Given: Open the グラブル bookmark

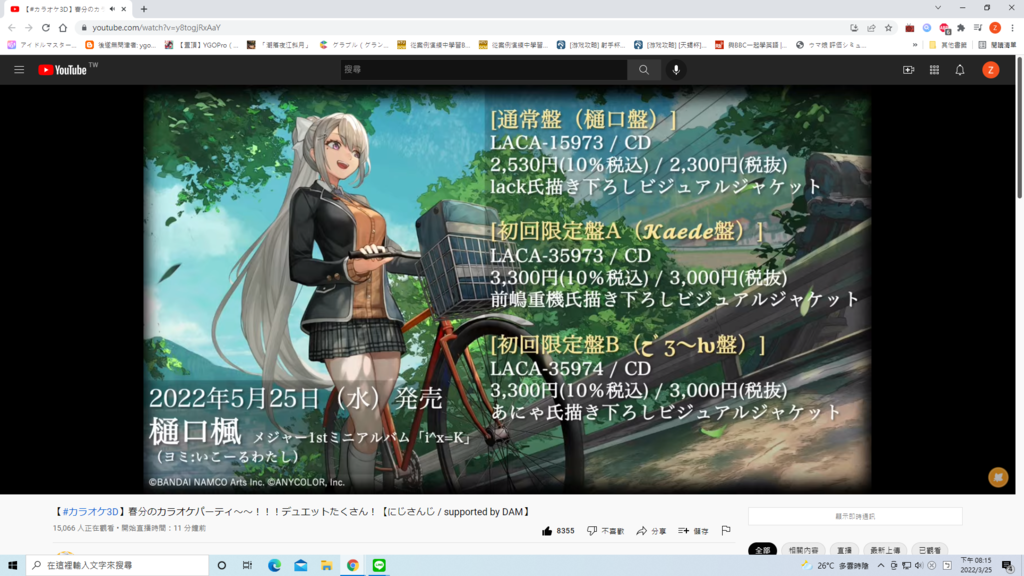Looking at the screenshot, I should pos(354,45).
